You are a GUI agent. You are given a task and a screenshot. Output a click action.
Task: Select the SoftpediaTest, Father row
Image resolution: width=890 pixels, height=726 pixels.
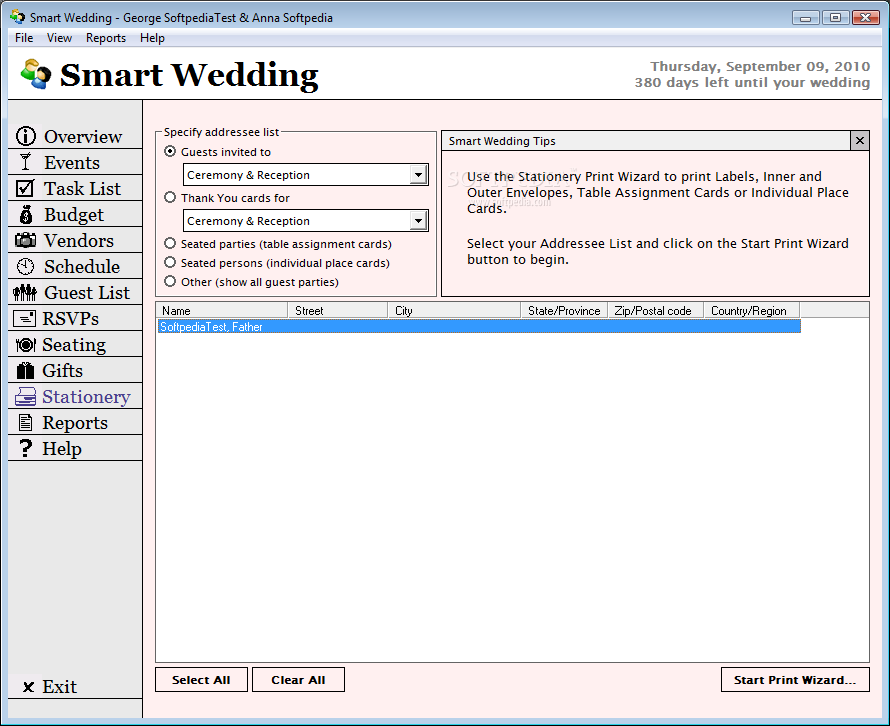(x=479, y=326)
